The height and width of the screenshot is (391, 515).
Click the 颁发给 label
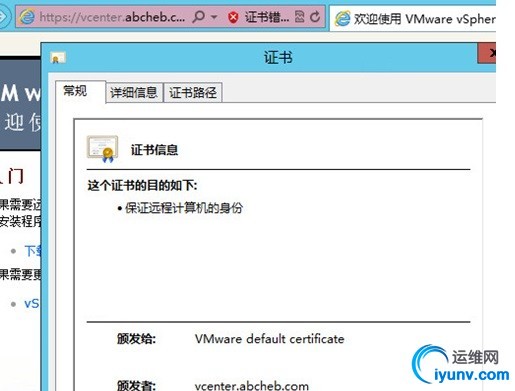point(136,339)
